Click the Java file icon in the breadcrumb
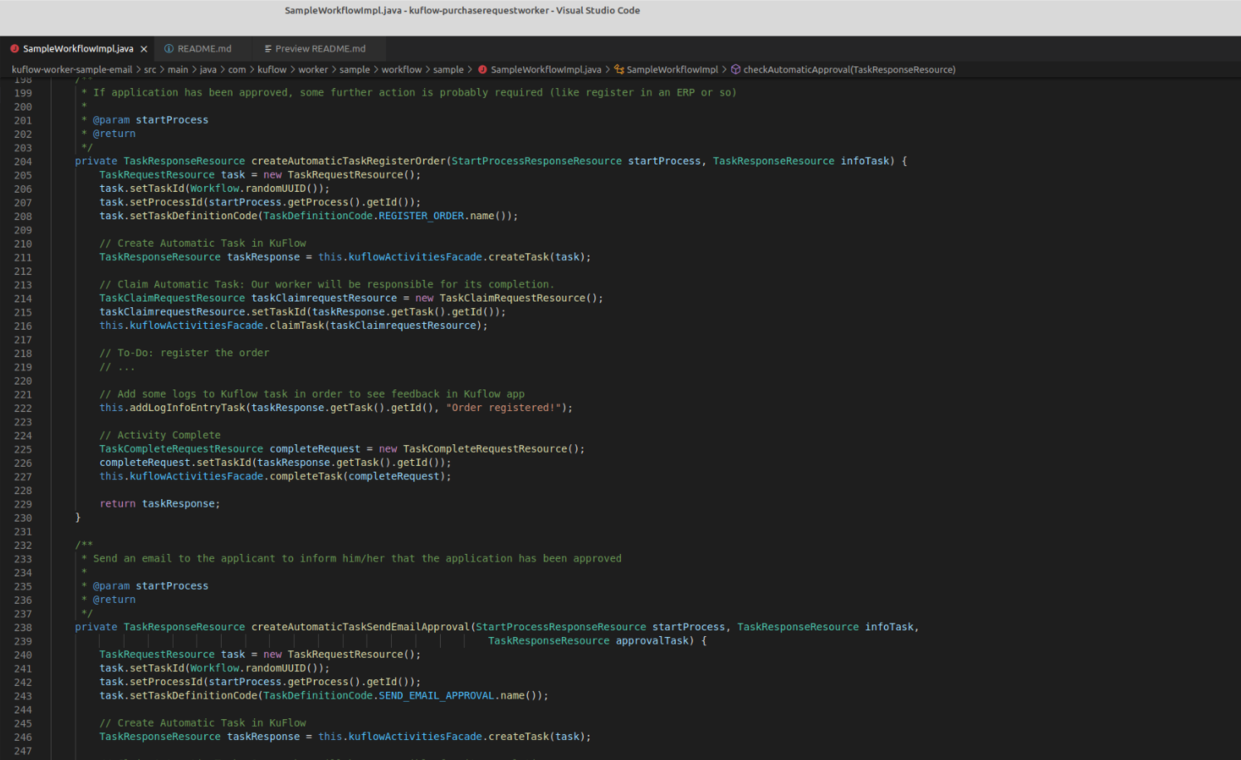This screenshot has width=1241, height=760. (x=483, y=70)
